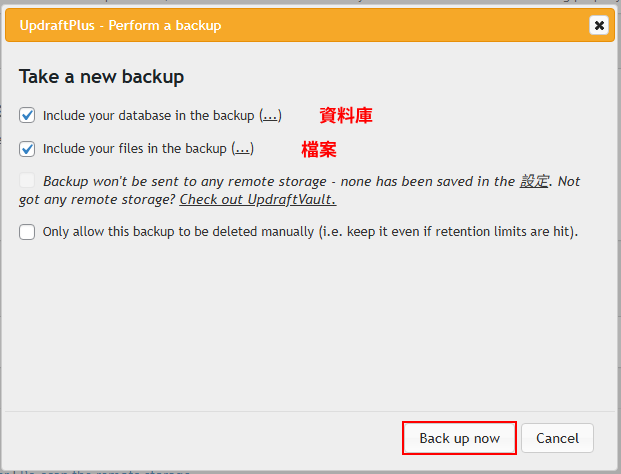This screenshot has height=474, width=621.
Task: Cancel the backup dialog
Action: click(x=557, y=438)
